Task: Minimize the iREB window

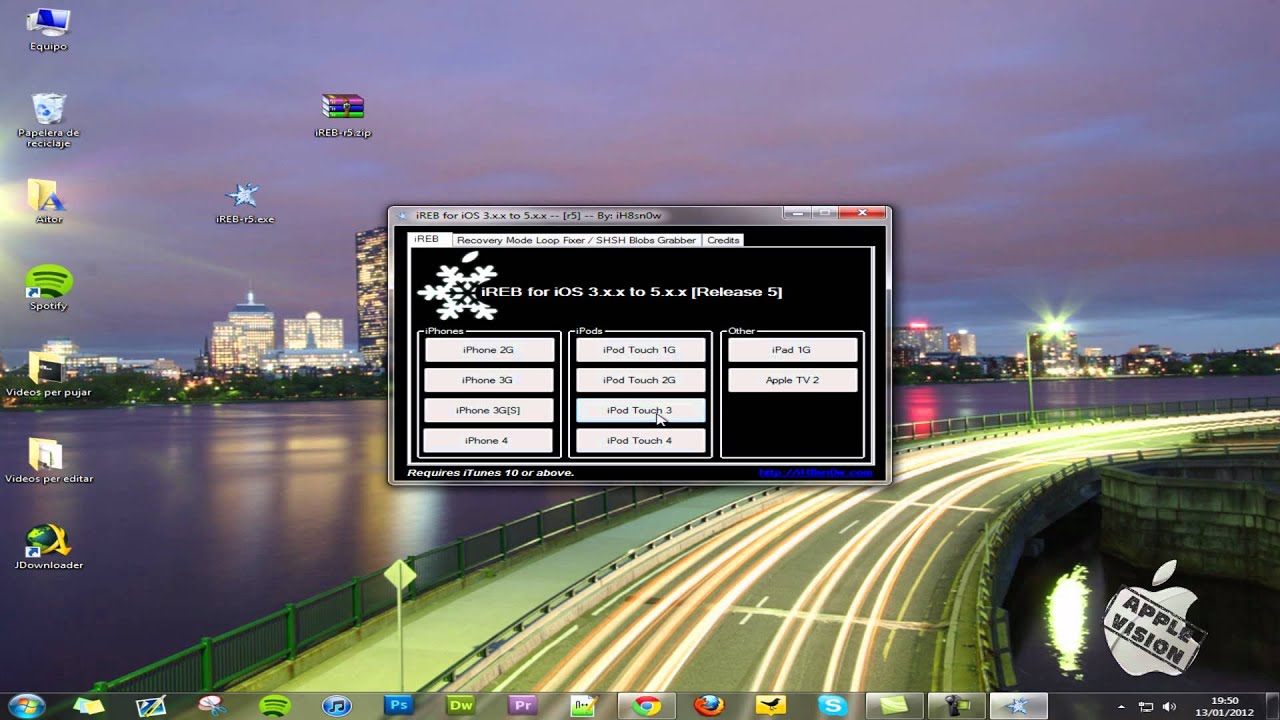Action: (x=797, y=213)
